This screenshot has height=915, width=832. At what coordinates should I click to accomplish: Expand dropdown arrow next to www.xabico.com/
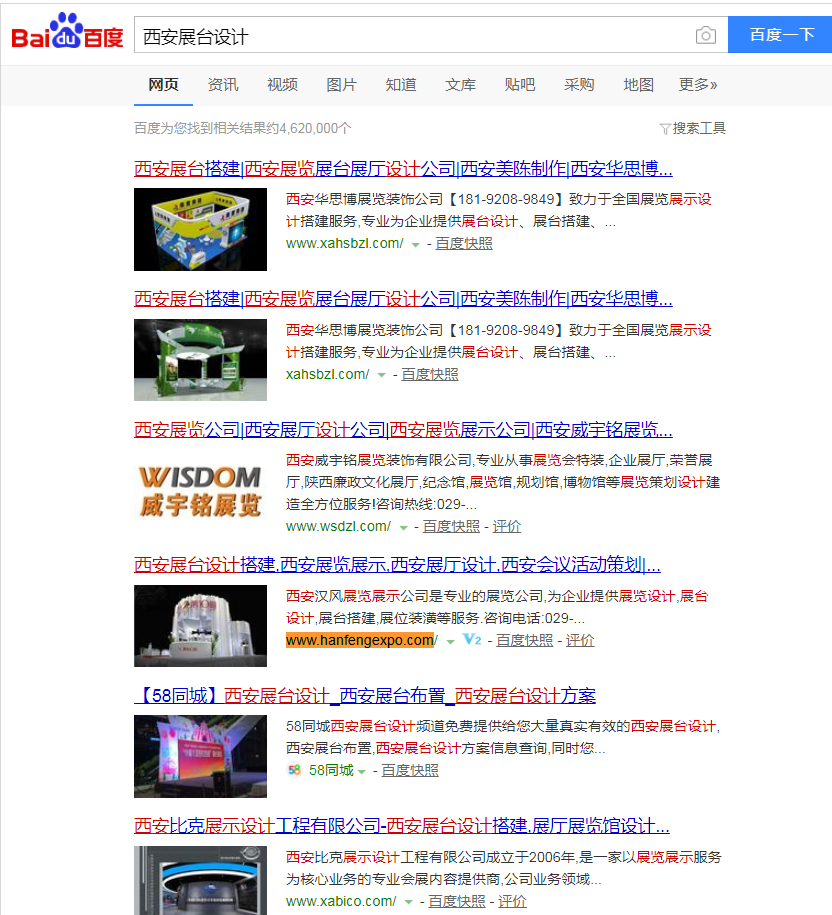click(408, 903)
